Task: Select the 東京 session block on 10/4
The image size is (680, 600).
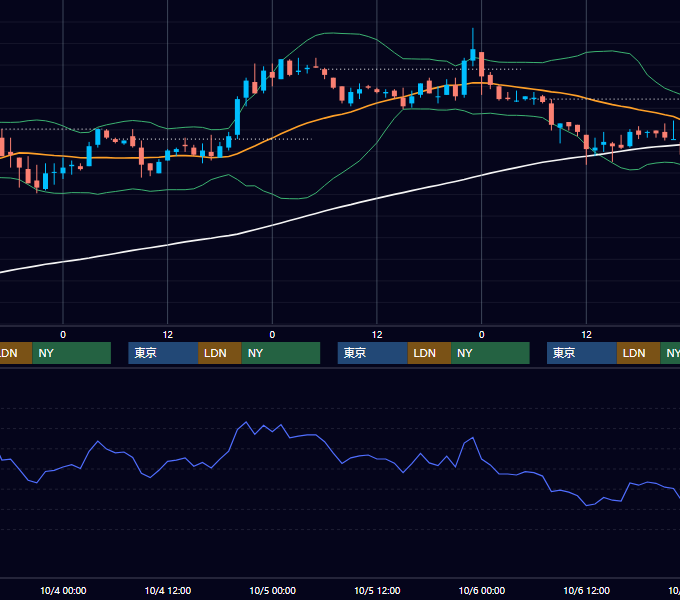Action: point(163,353)
